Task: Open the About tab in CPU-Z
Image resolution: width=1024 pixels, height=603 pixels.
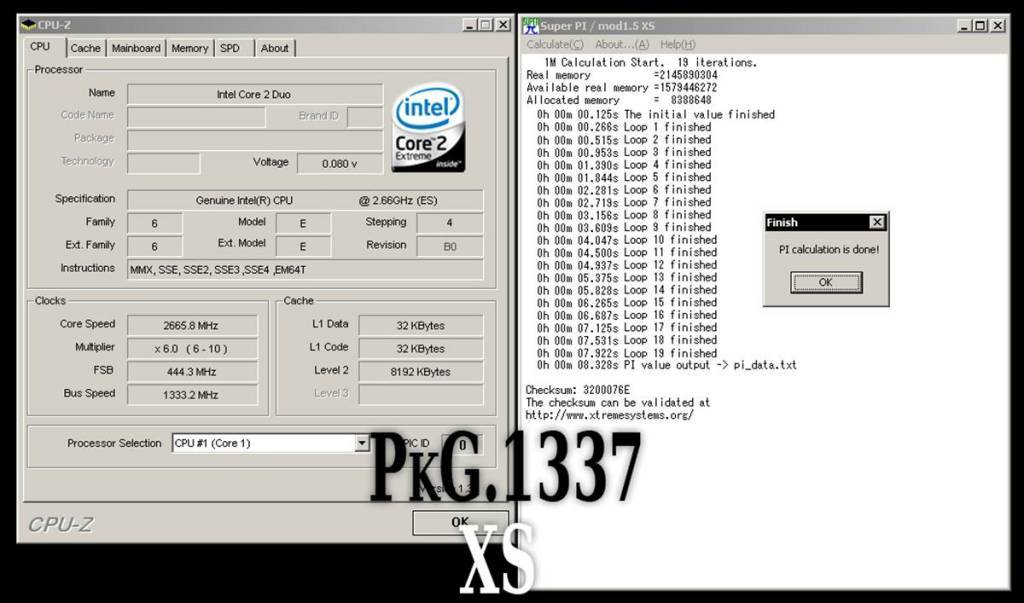Action: (274, 48)
